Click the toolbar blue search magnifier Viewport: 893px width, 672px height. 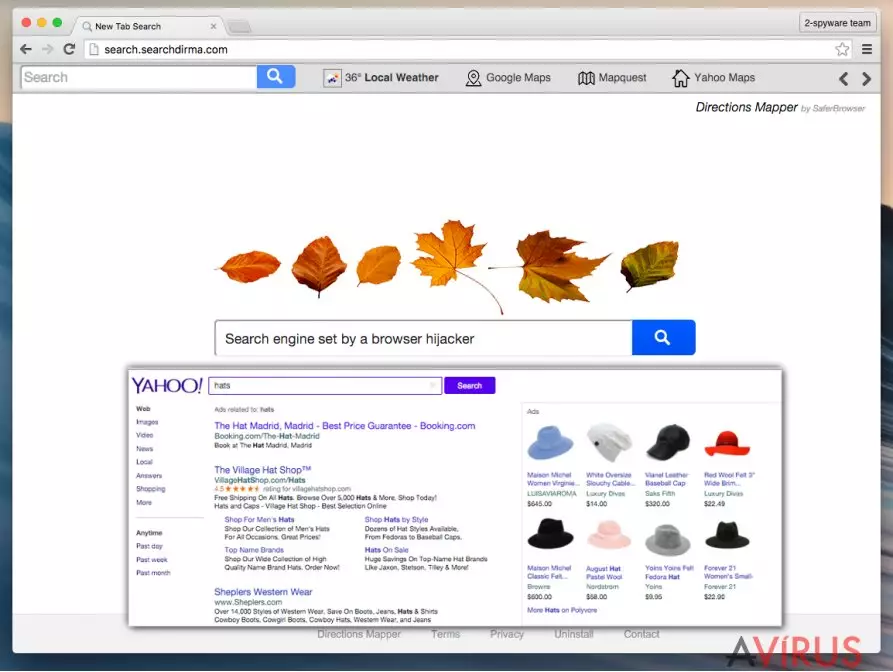(x=276, y=77)
